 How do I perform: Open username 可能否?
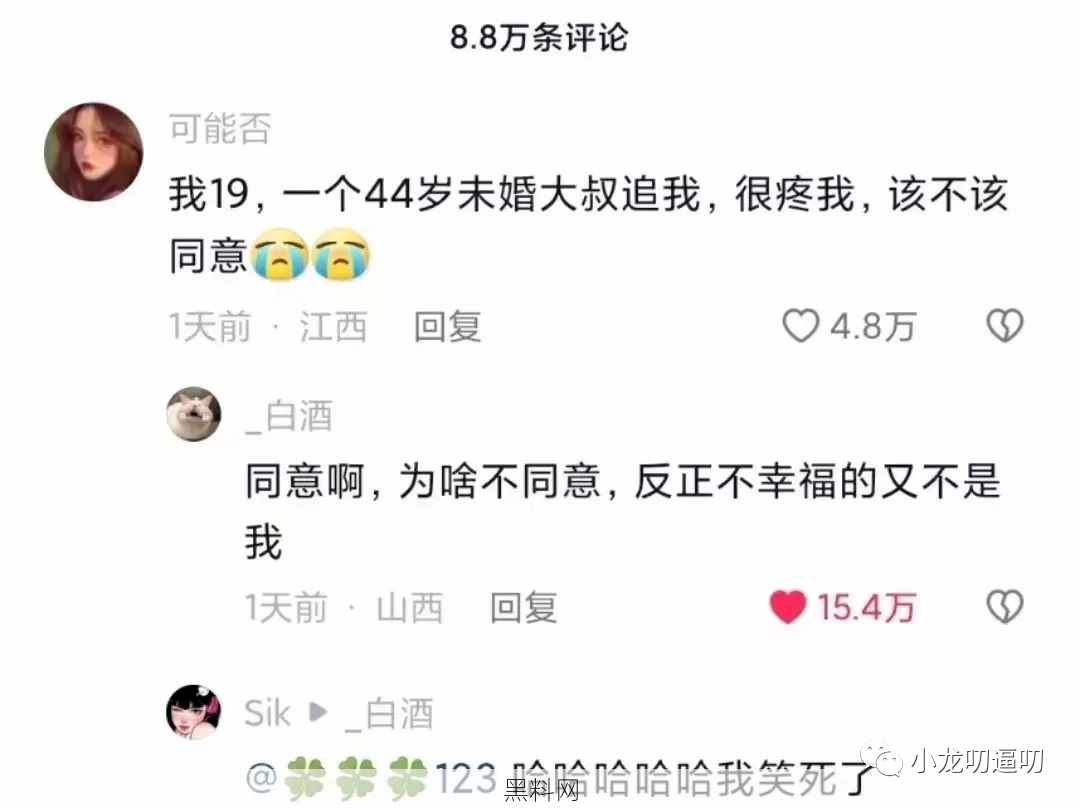click(220, 129)
